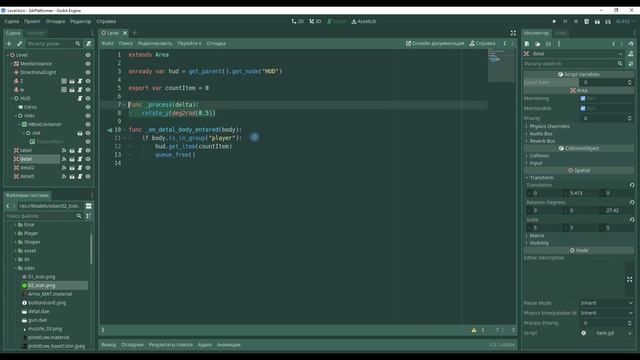Create new resource in Inspector
Screen dimensions: 640x360
tap(527, 44)
